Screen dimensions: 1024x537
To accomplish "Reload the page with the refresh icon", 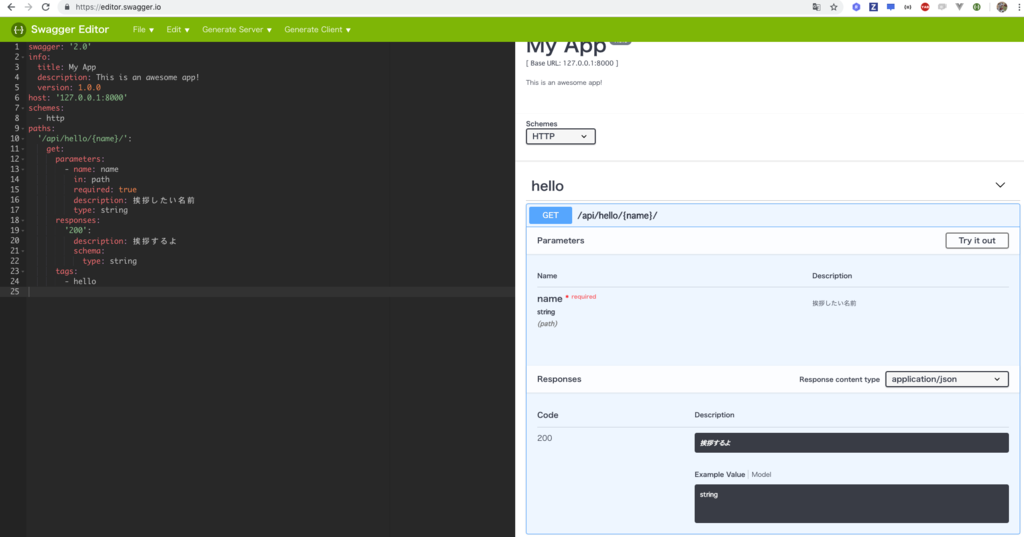I will click(x=46, y=7).
